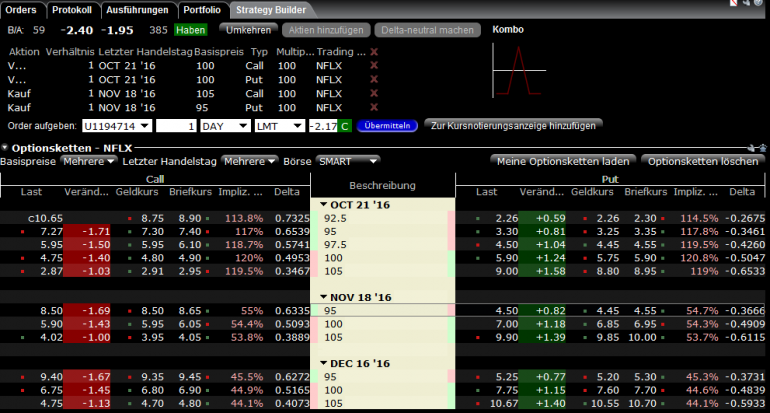The width and height of the screenshot is (770, 413).
Task: Remove the OCT 21 Call leg row
Action: 374,65
